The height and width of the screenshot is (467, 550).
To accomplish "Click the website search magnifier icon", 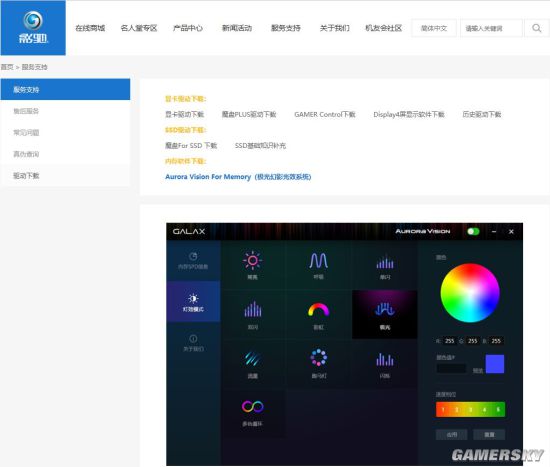I will 536,28.
